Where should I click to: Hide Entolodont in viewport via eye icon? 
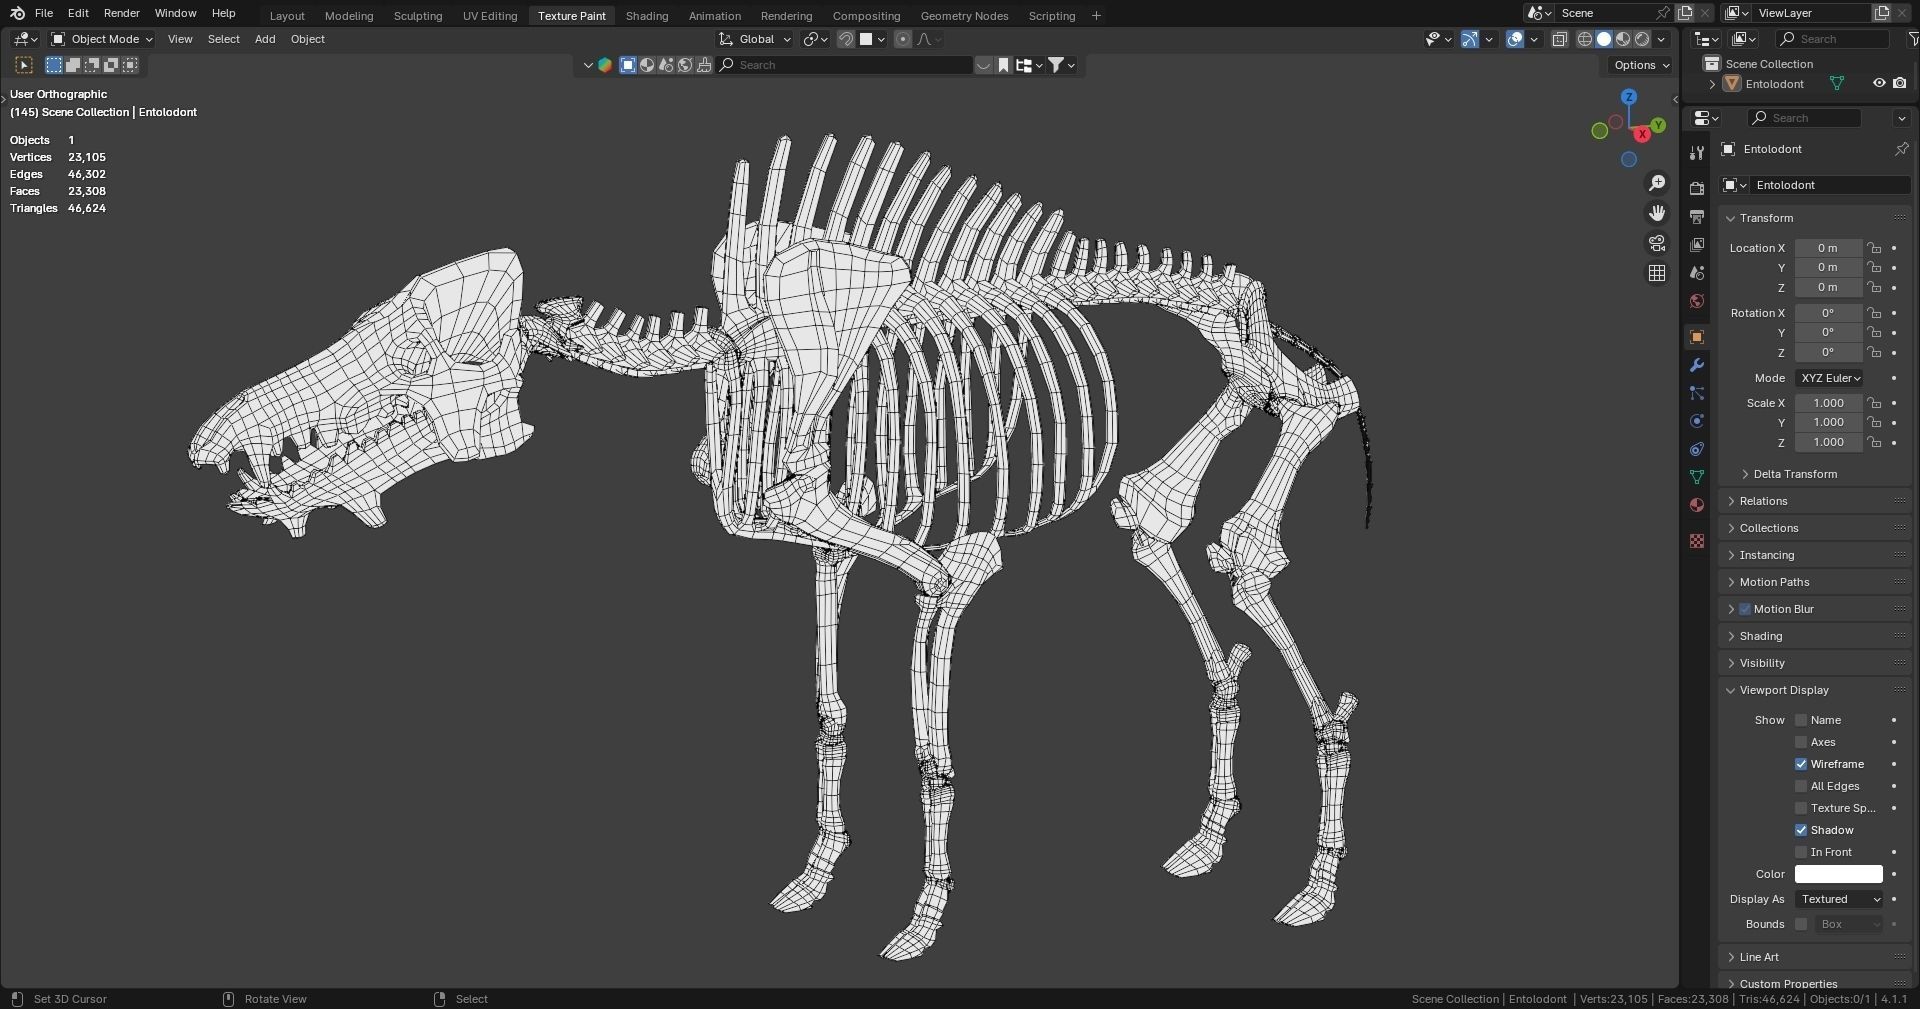tap(1879, 84)
